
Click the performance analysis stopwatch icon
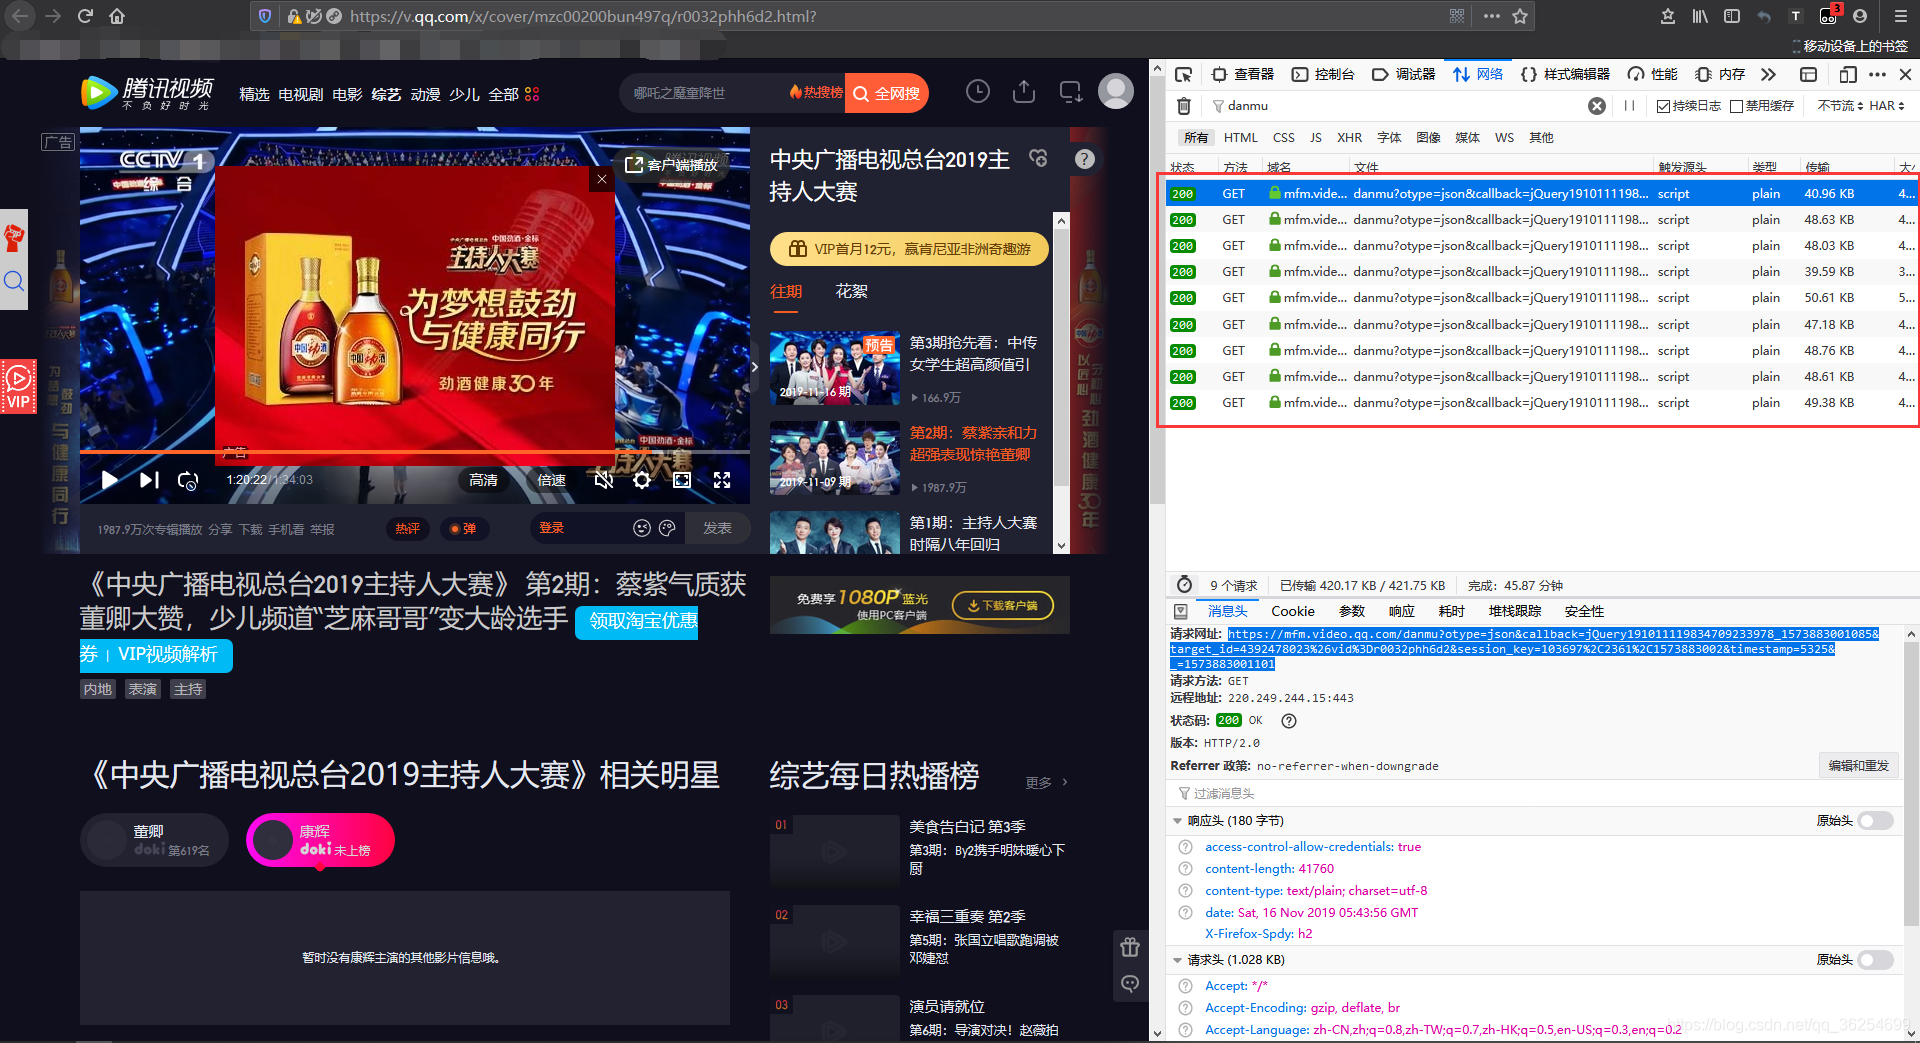pos(1184,585)
